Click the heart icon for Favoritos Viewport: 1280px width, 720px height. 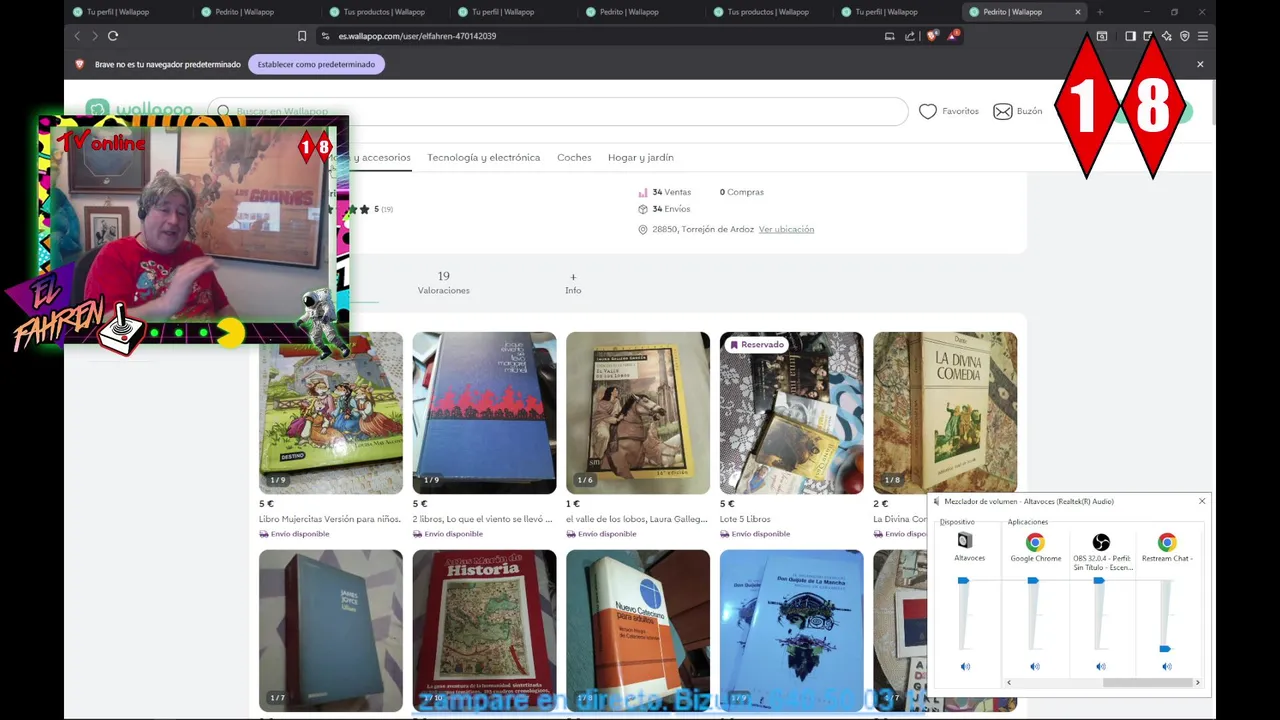click(x=928, y=111)
